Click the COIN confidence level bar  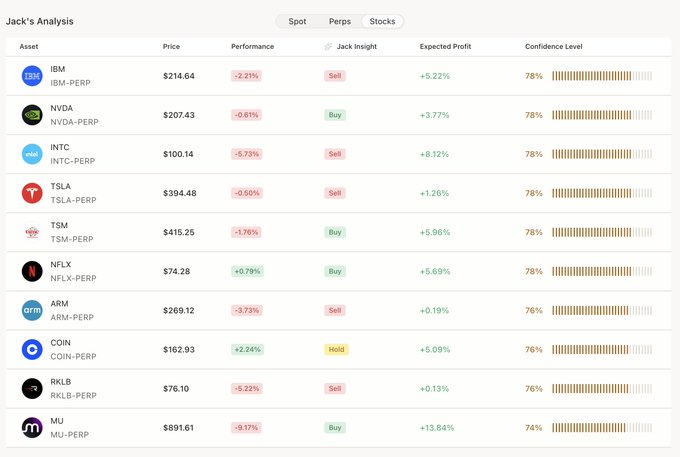pos(602,349)
